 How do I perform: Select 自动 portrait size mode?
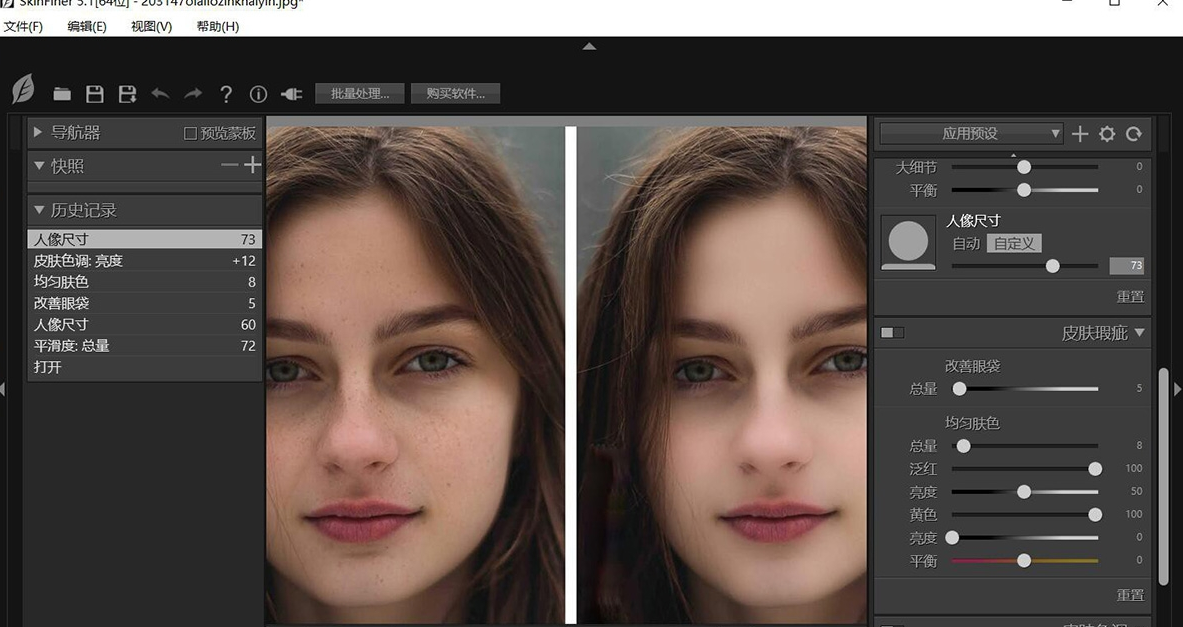coord(966,244)
